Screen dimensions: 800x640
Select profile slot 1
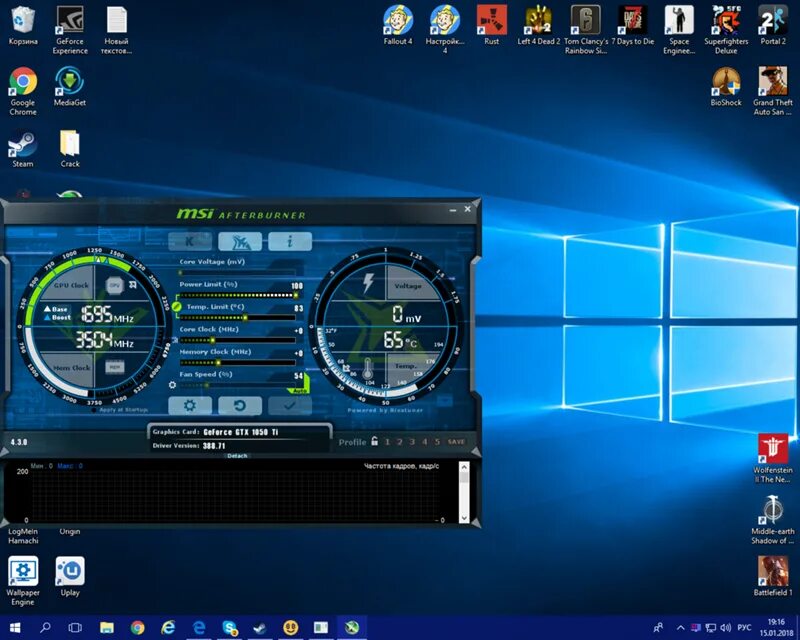[387, 442]
